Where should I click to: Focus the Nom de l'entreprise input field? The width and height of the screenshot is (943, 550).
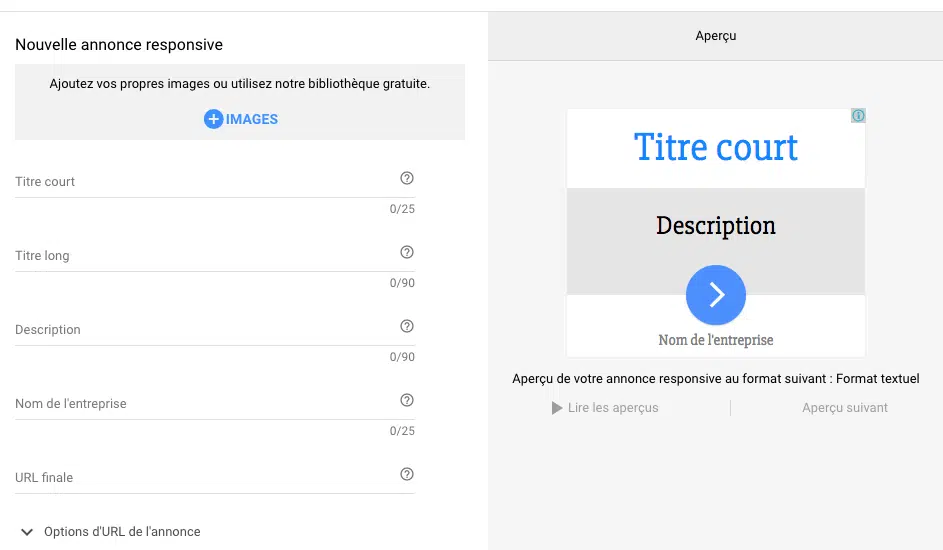200,404
